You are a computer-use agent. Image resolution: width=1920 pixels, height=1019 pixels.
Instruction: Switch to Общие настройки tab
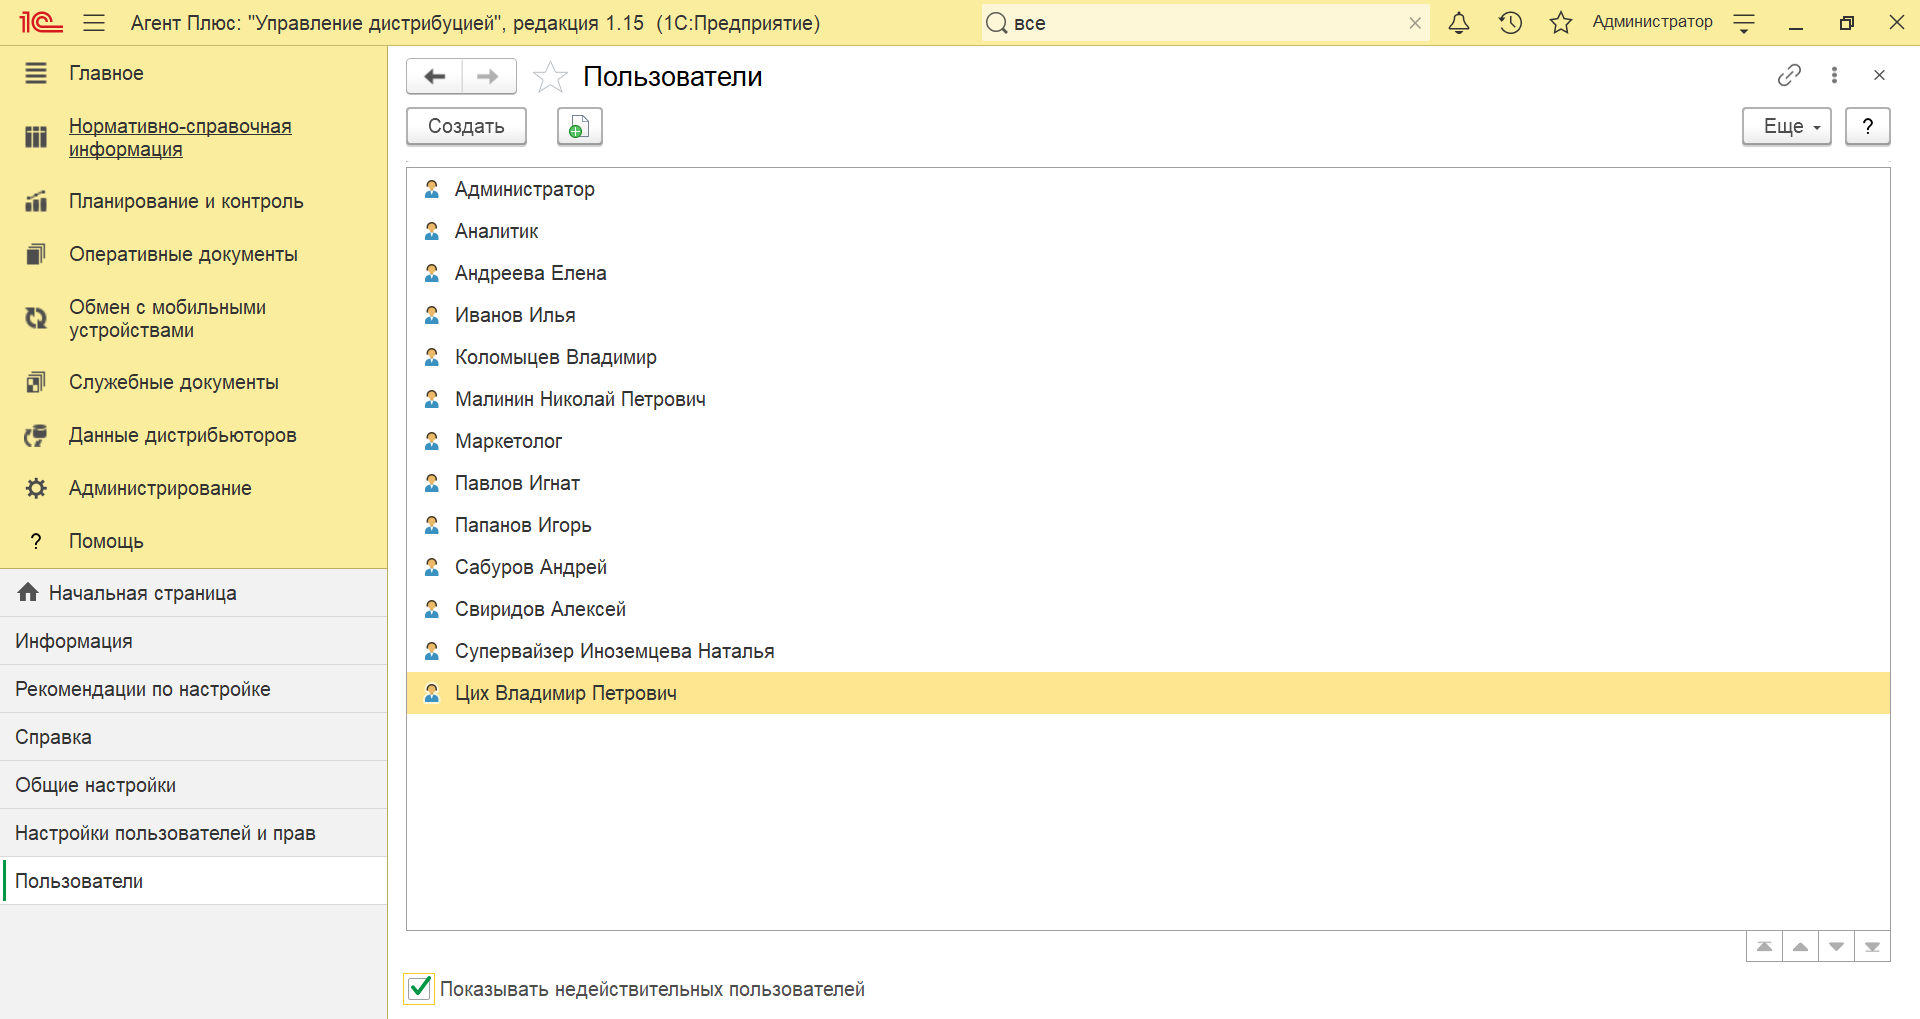tap(194, 785)
